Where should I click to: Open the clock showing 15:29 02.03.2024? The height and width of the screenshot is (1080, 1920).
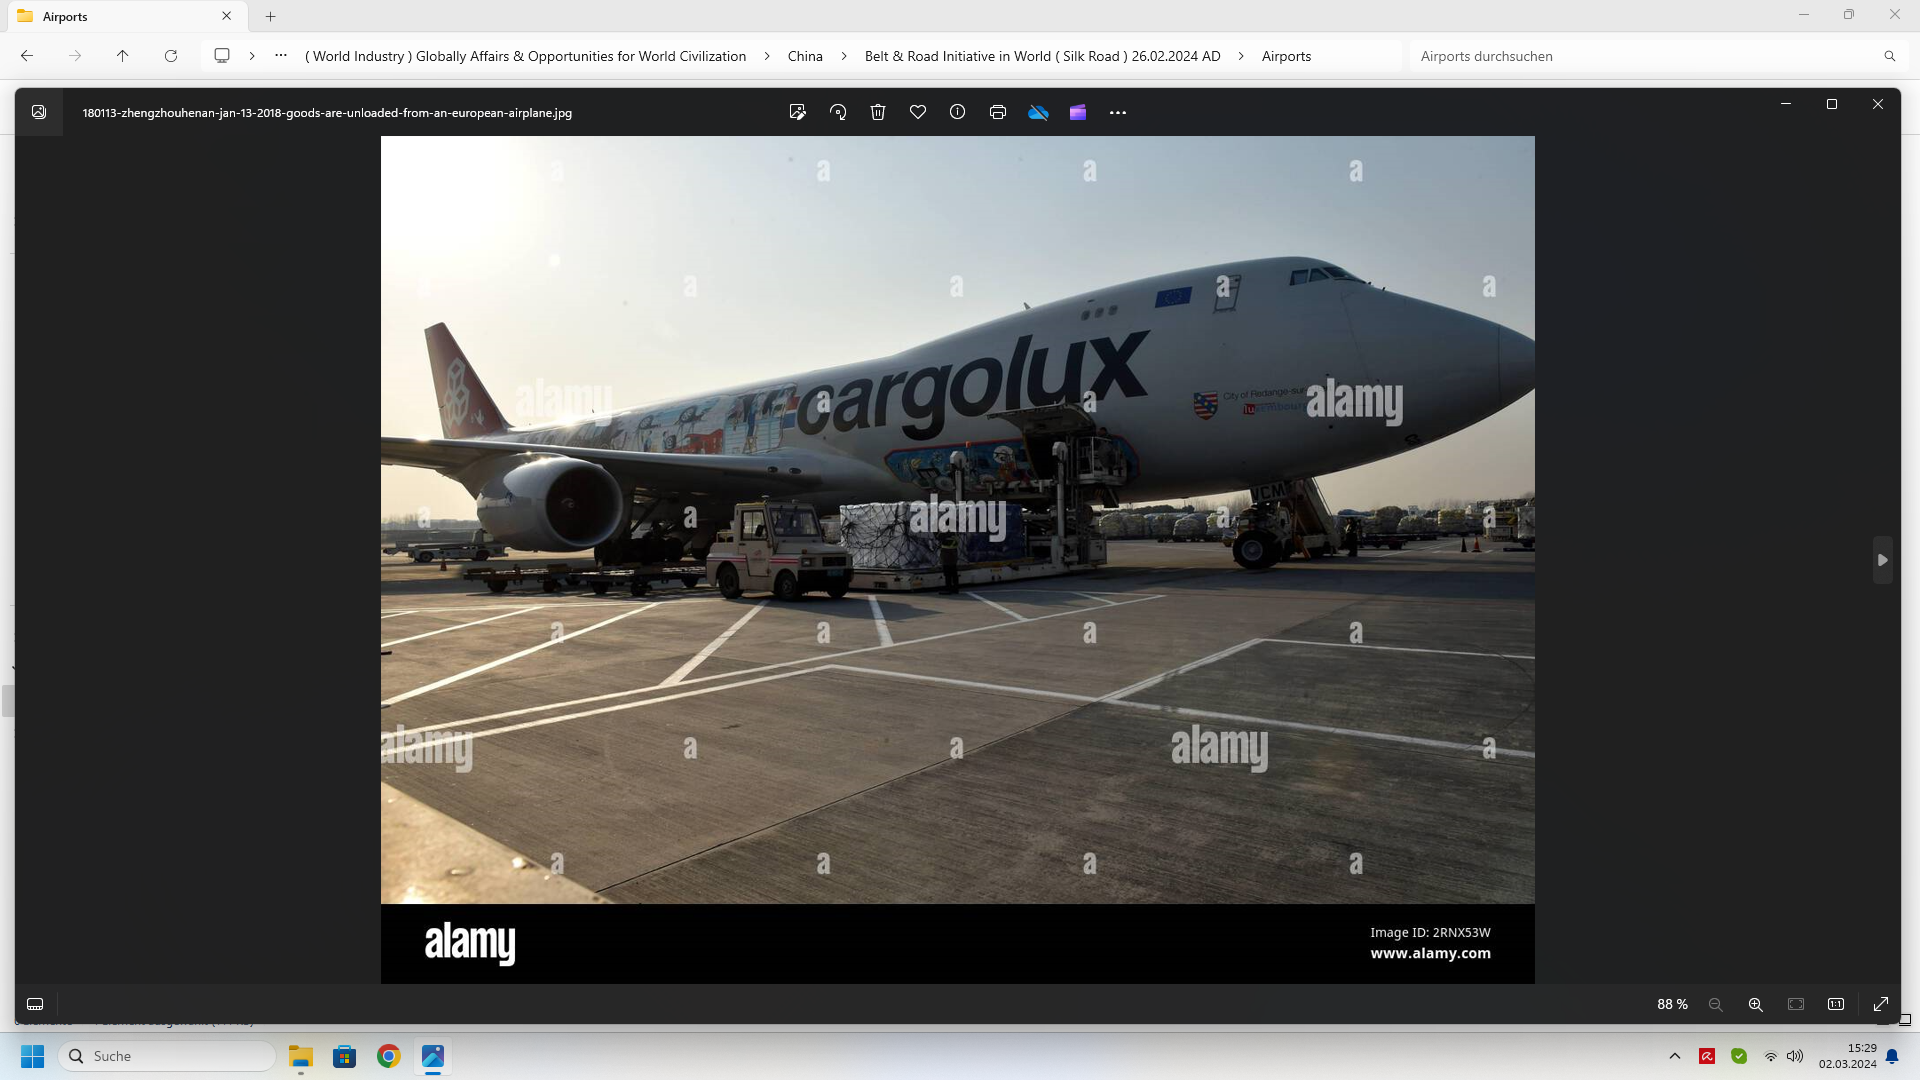(x=1847, y=1056)
